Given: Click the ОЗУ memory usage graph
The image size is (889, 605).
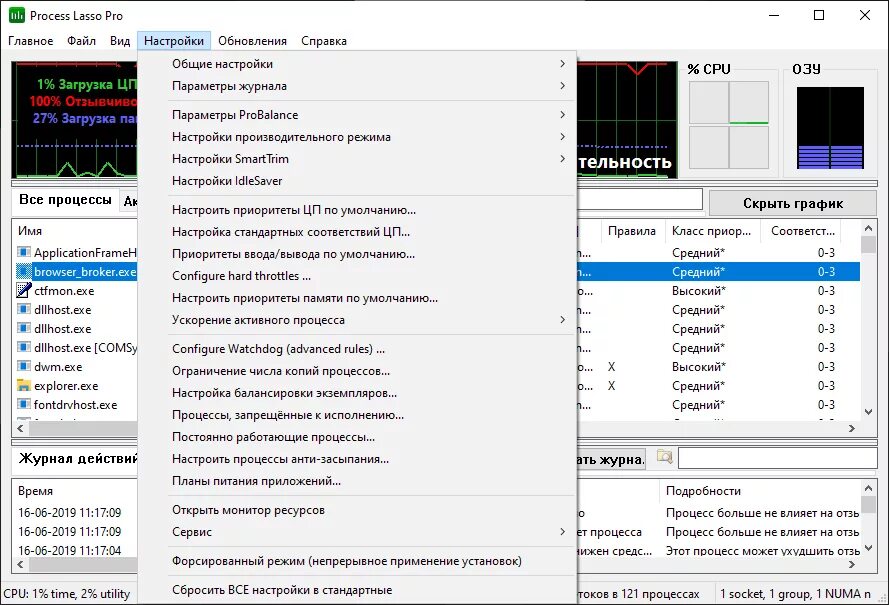Looking at the screenshot, I should (x=830, y=128).
